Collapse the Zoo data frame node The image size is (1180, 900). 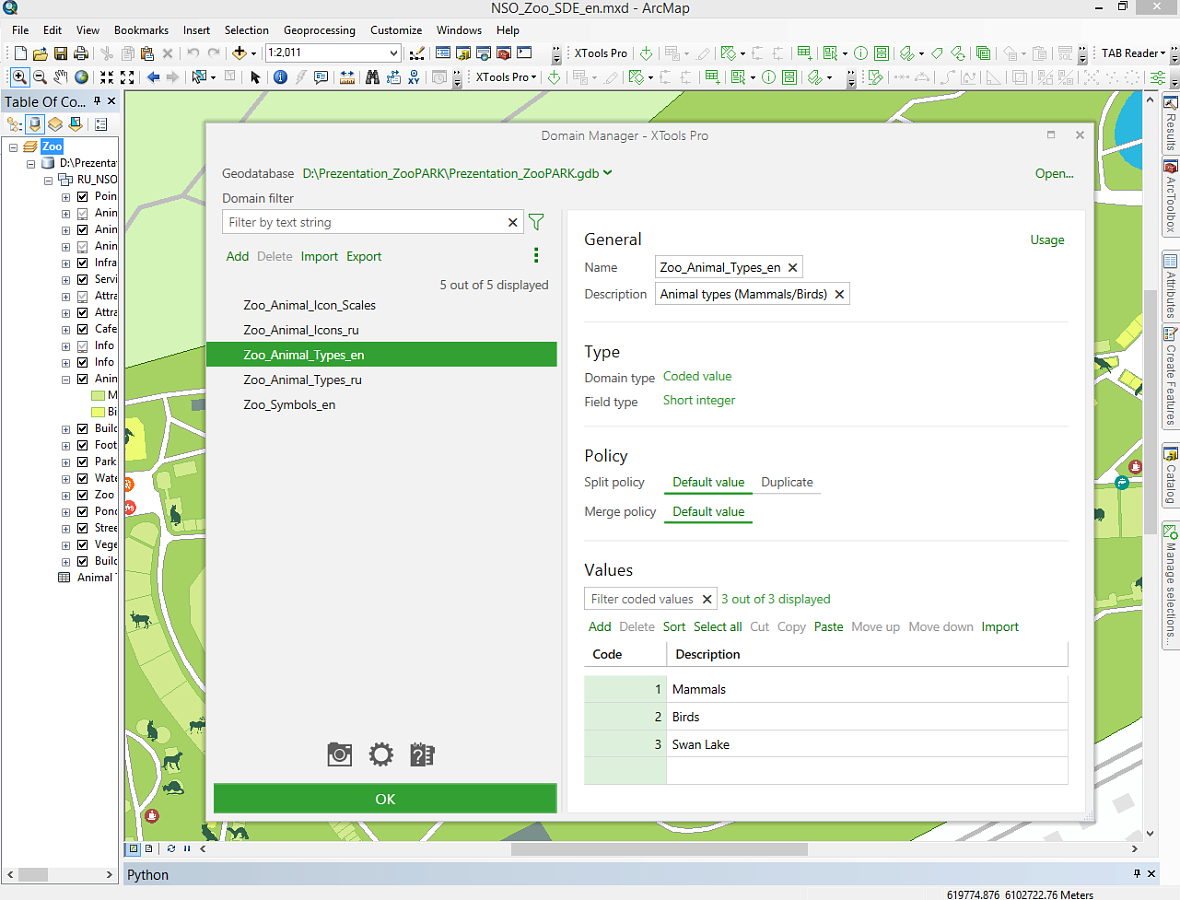pyautogui.click(x=13, y=147)
